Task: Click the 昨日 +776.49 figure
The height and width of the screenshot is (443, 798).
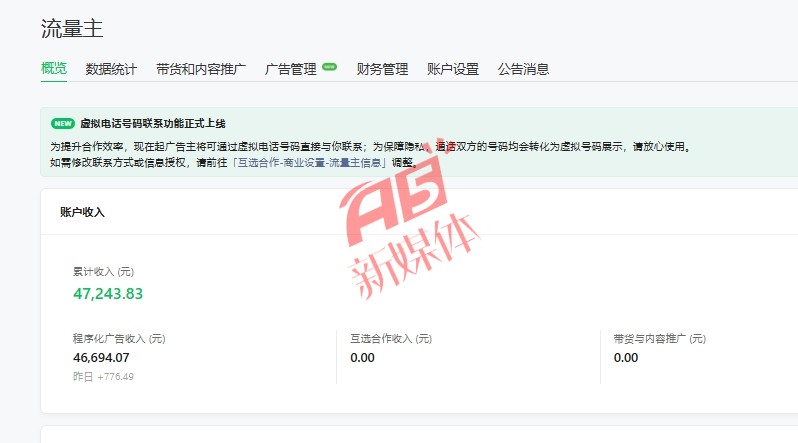Action: tap(103, 377)
